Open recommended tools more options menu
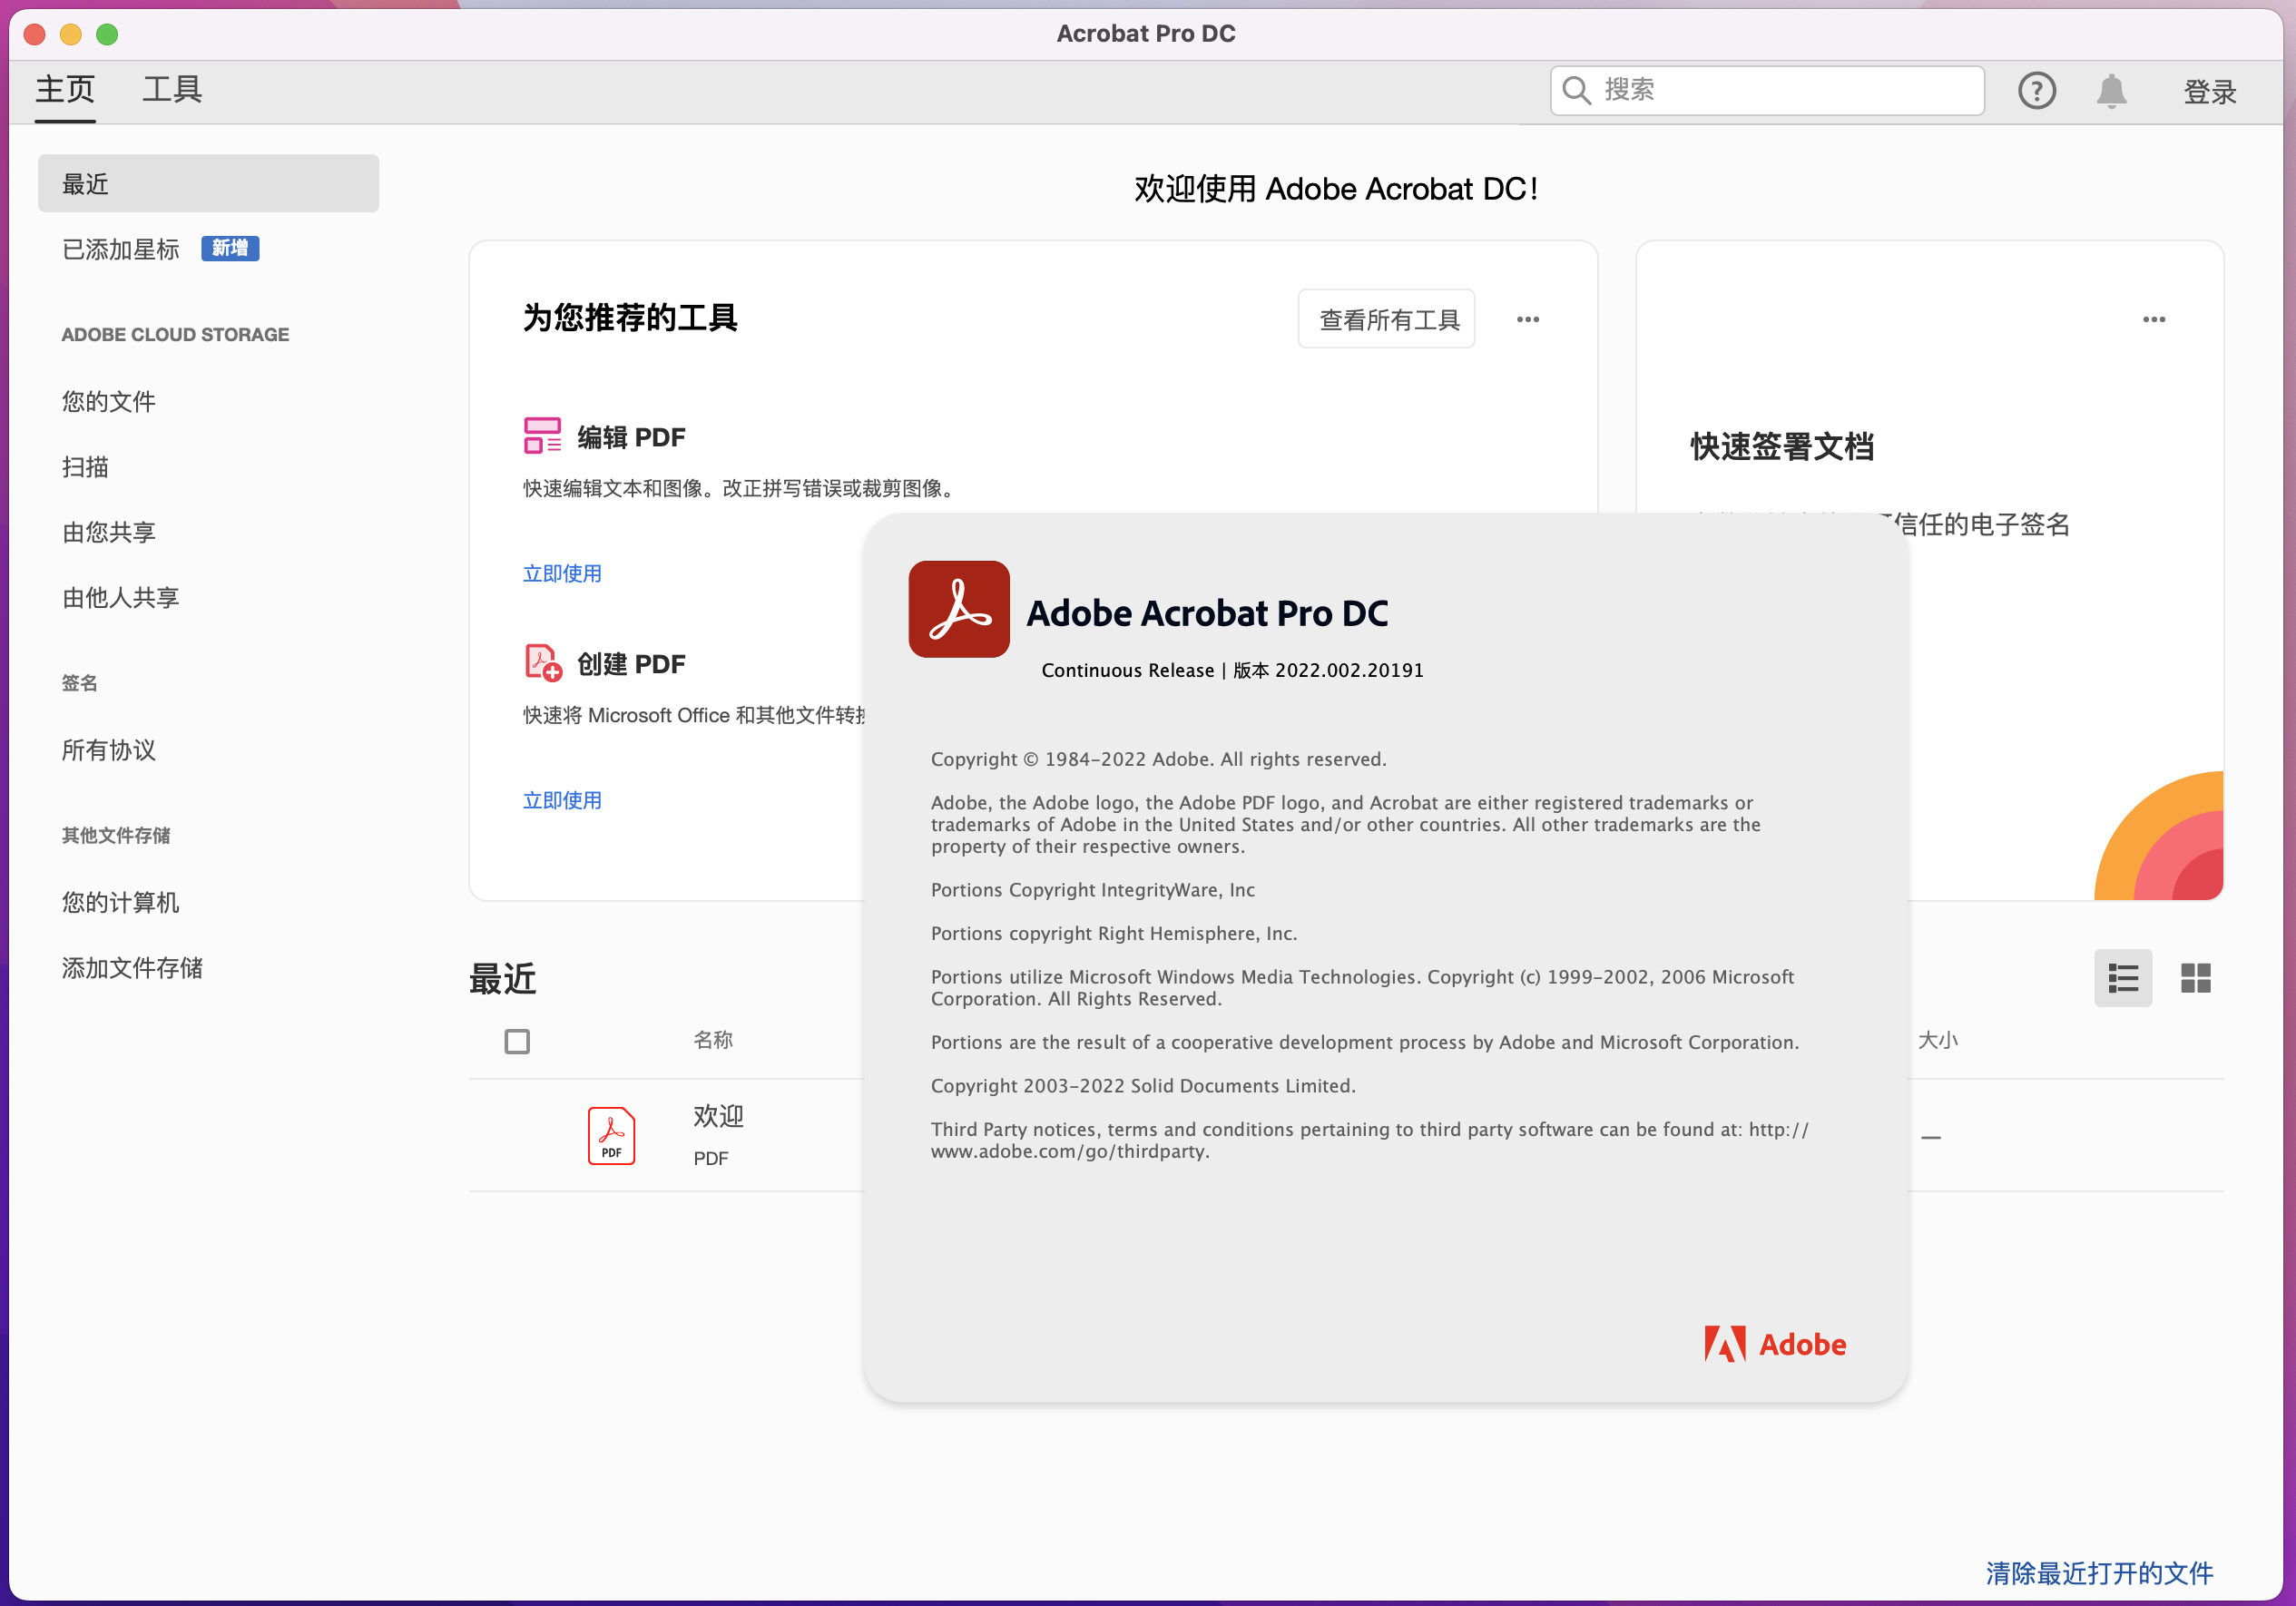The width and height of the screenshot is (2296, 1606). (x=1527, y=319)
